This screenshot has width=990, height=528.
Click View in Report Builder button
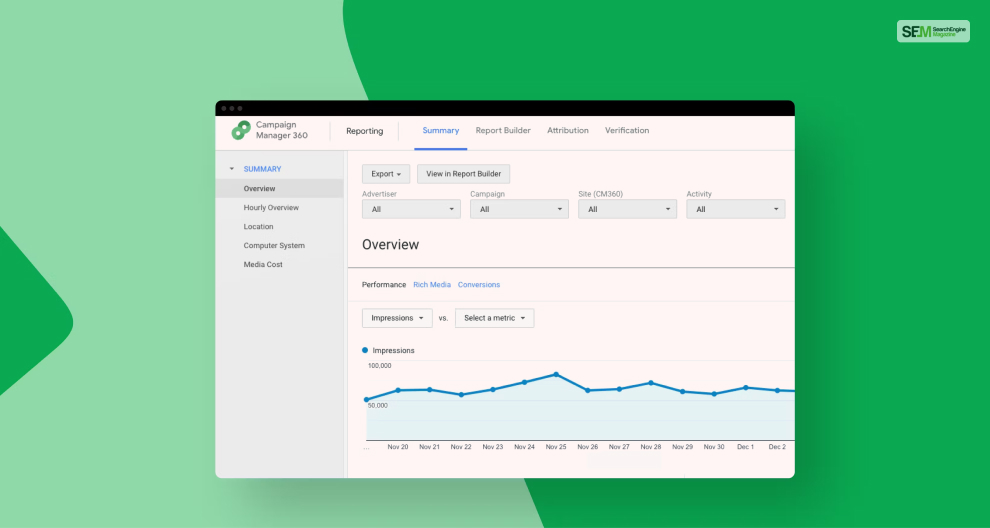point(463,174)
